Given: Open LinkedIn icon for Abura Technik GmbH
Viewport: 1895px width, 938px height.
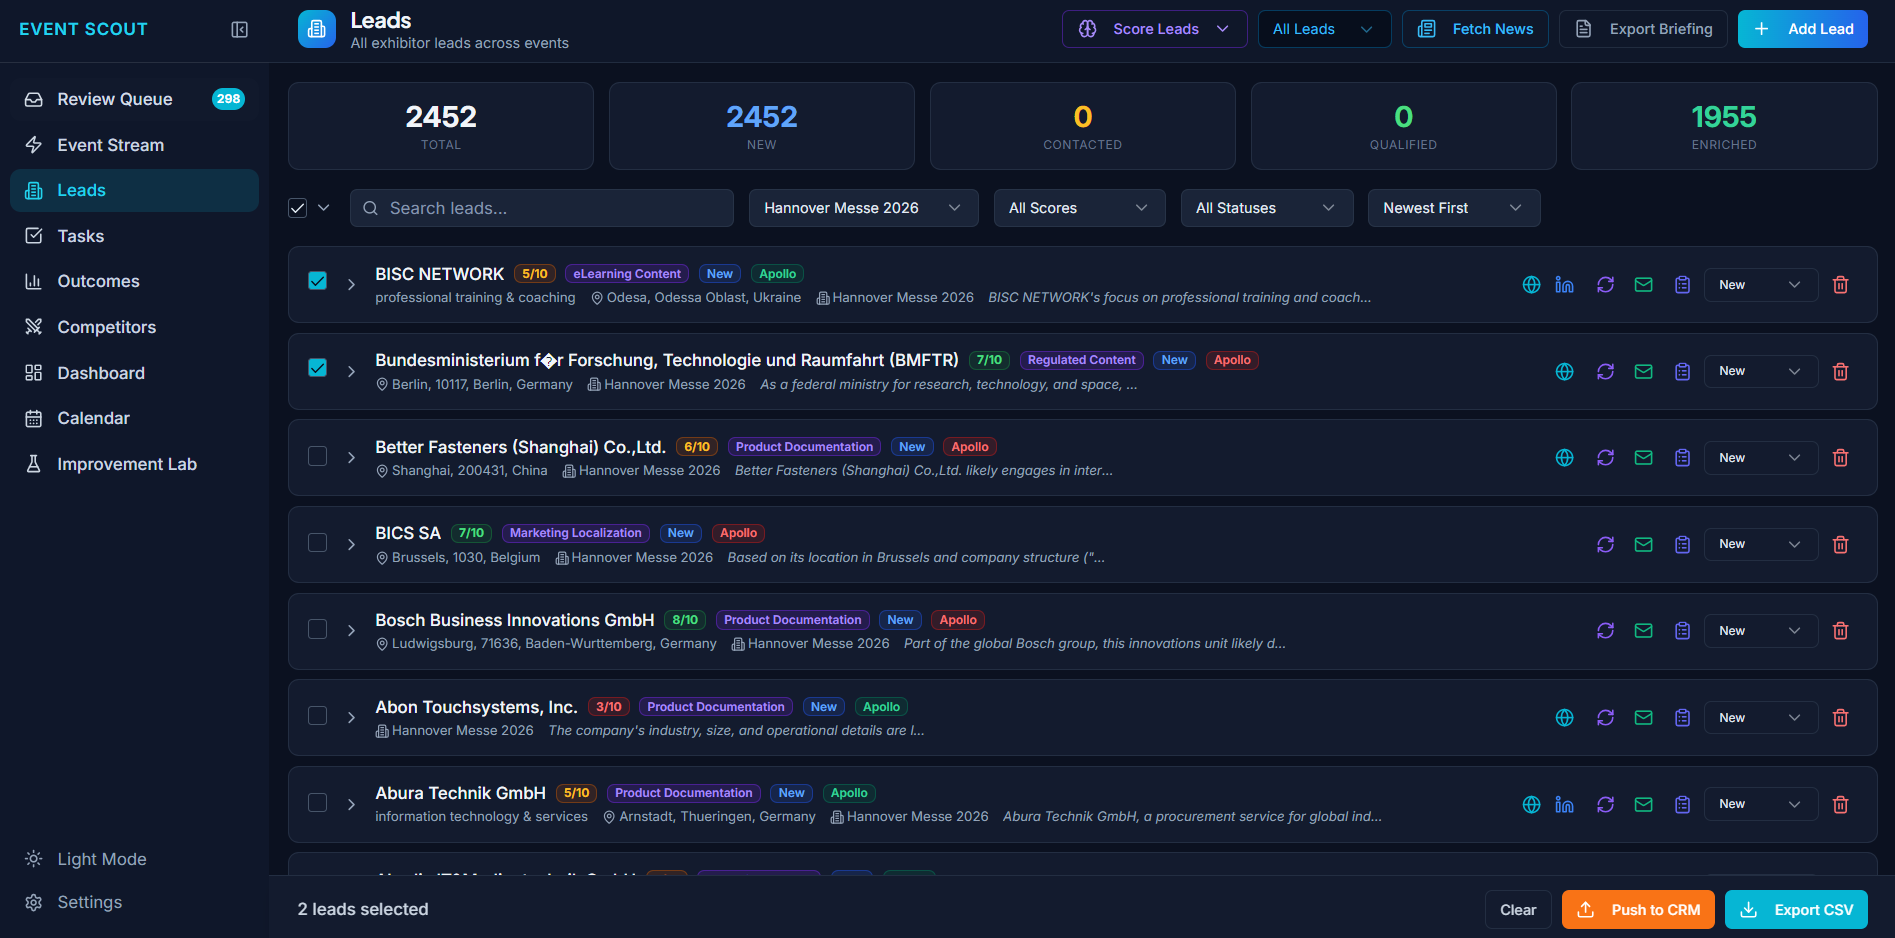Looking at the screenshot, I should click(1565, 805).
